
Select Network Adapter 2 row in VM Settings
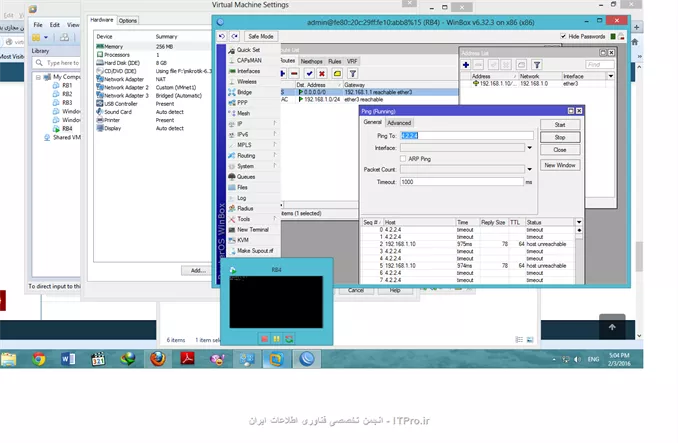click(151, 87)
